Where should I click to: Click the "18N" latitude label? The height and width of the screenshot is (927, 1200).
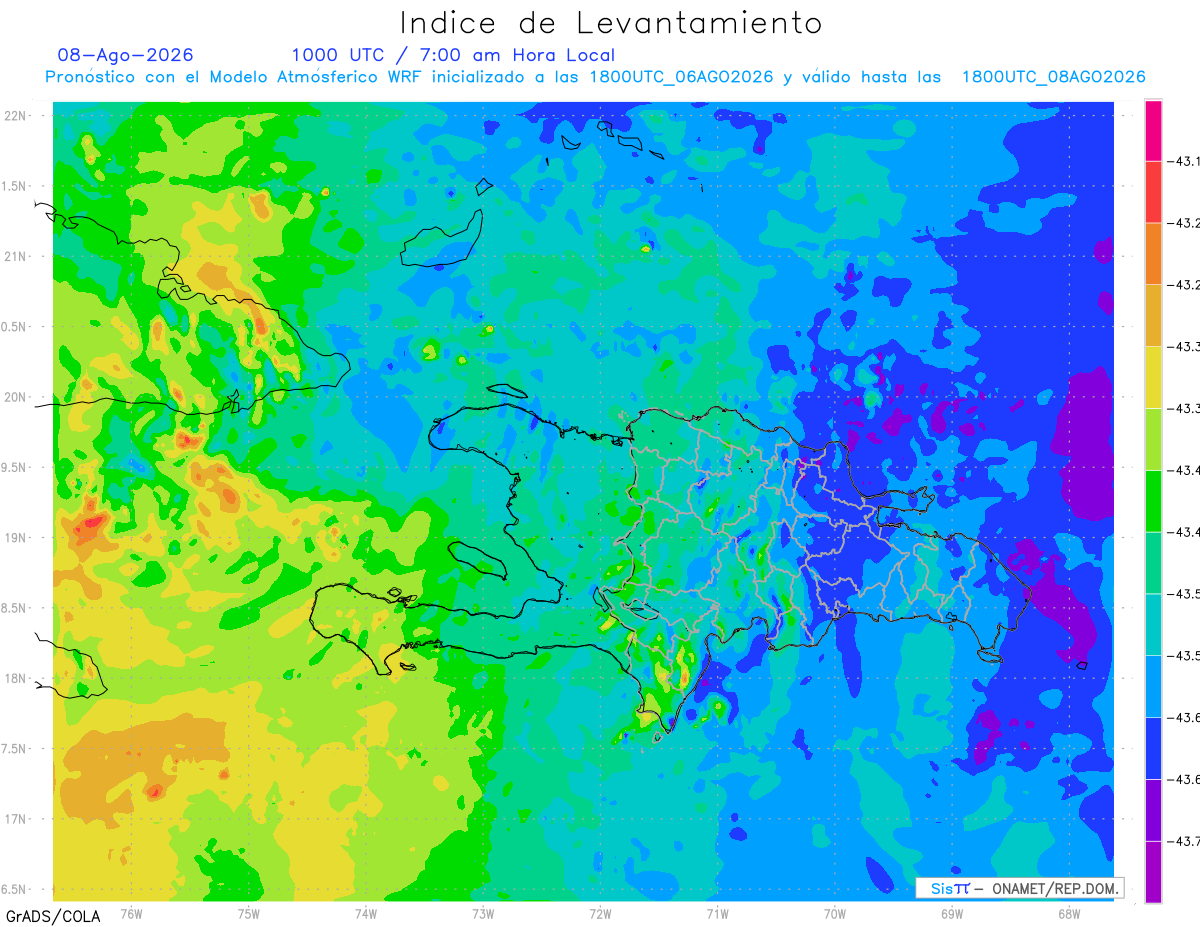(x=15, y=678)
